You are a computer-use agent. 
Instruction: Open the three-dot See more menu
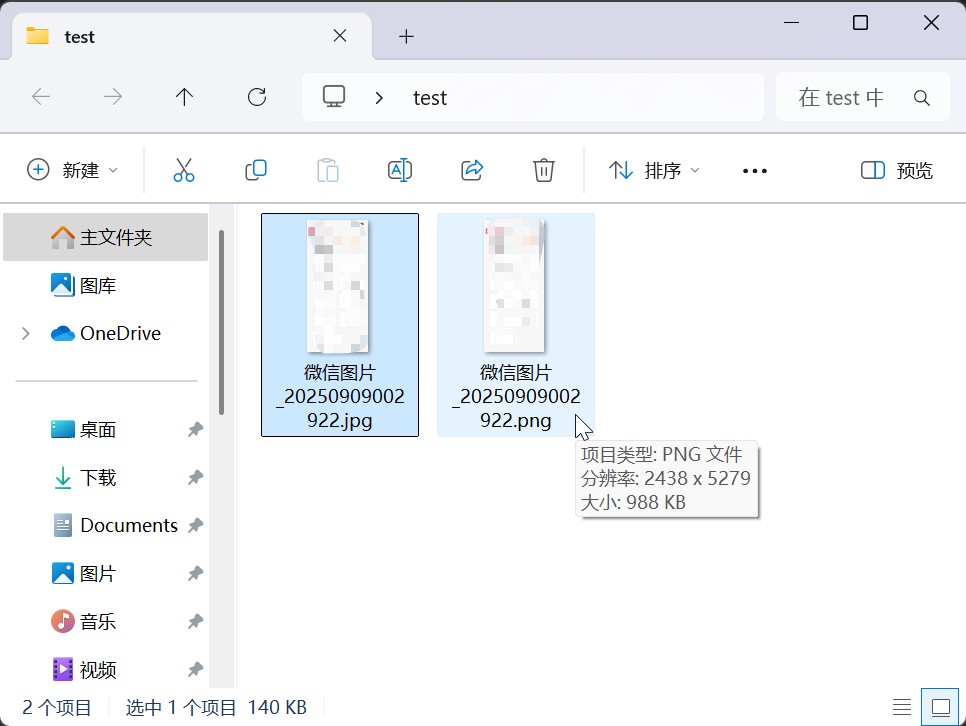coord(755,171)
